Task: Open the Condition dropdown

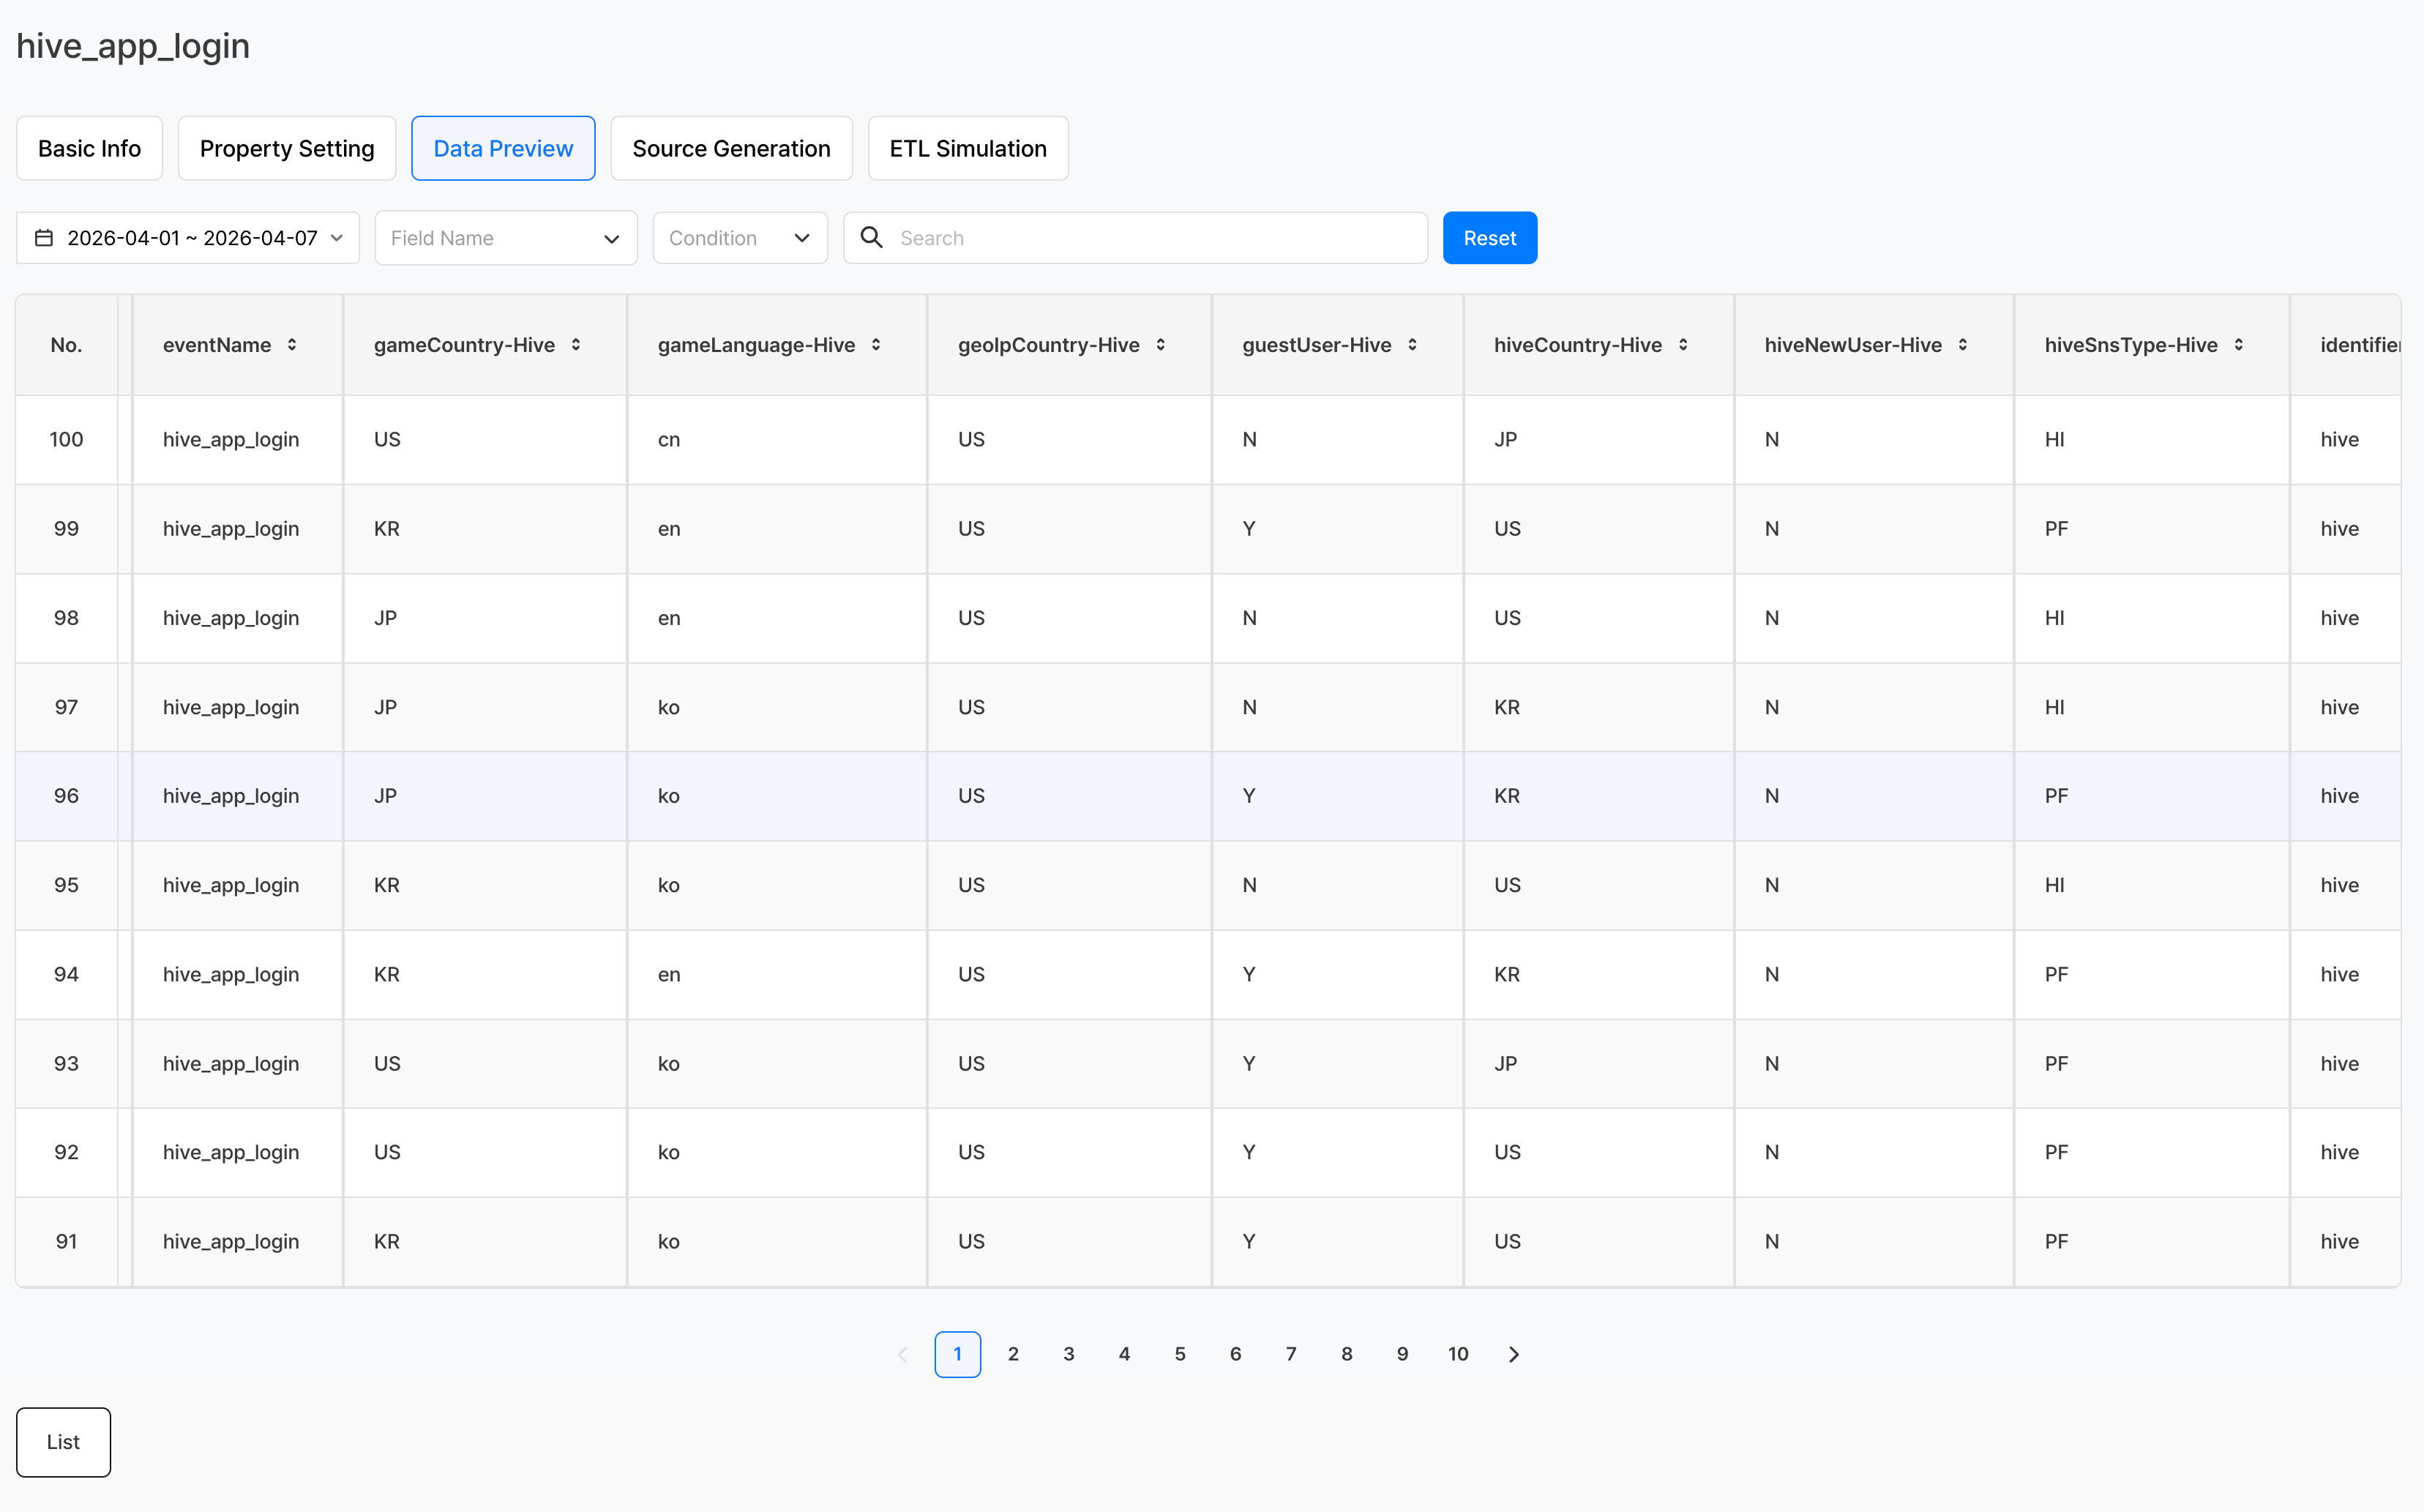Action: [739, 238]
